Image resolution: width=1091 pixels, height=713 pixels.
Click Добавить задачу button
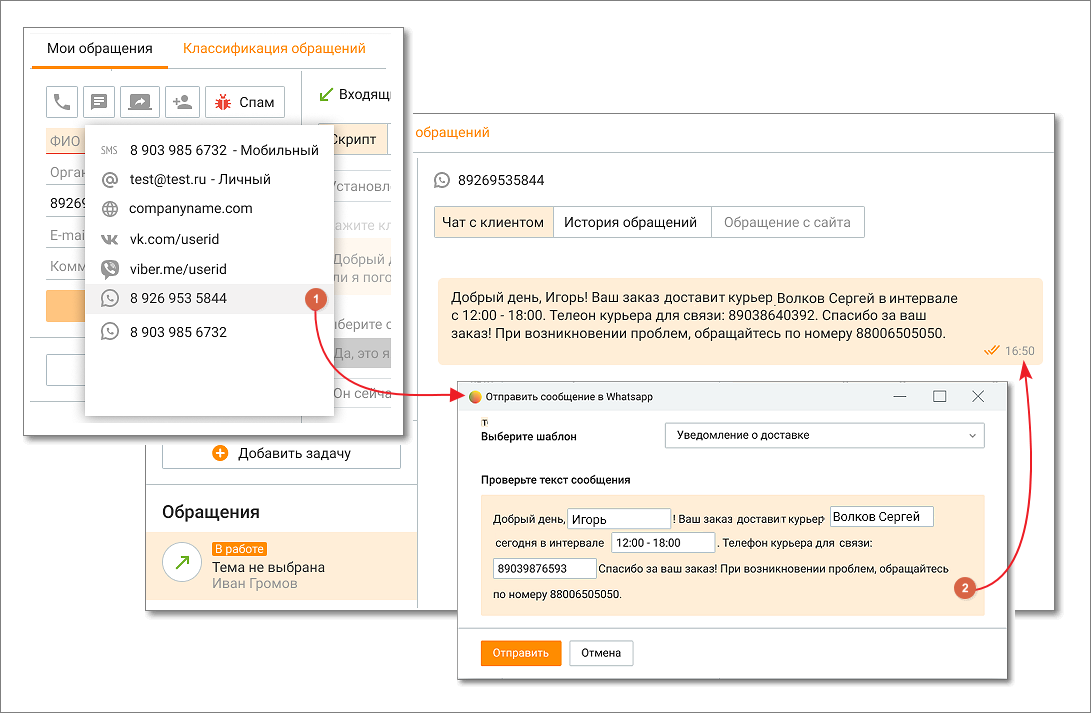click(281, 454)
